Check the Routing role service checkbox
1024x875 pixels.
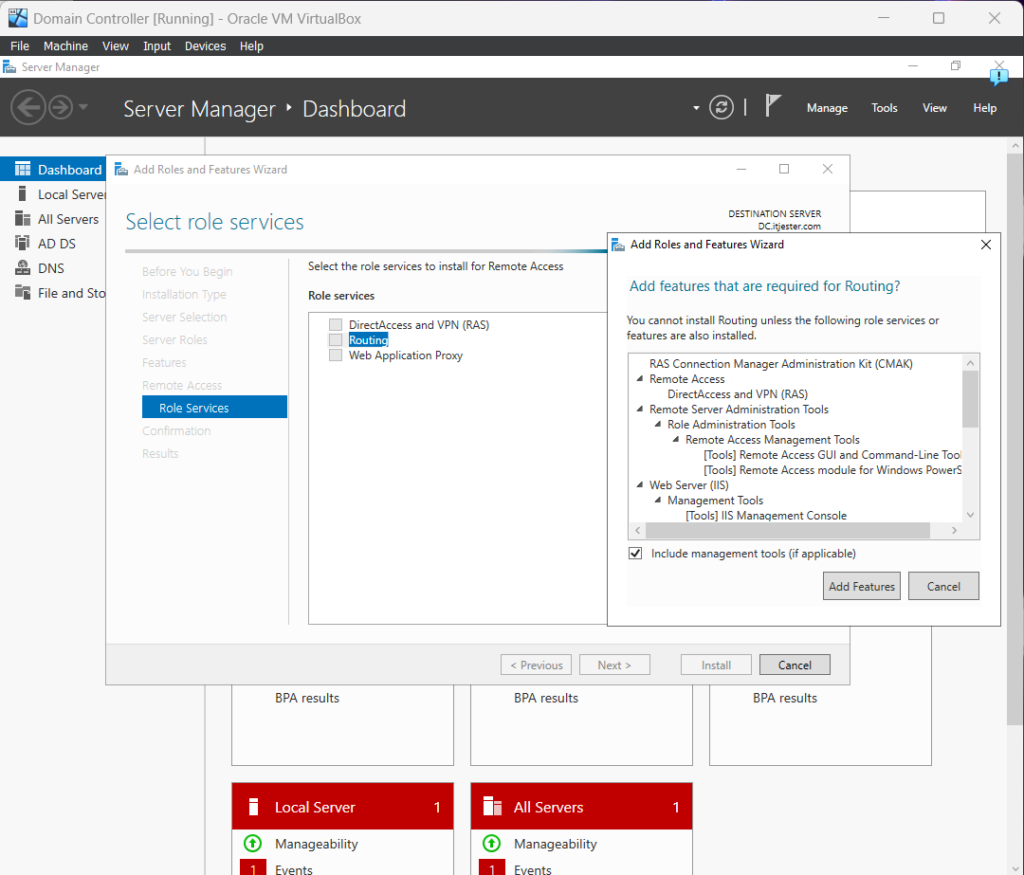336,340
